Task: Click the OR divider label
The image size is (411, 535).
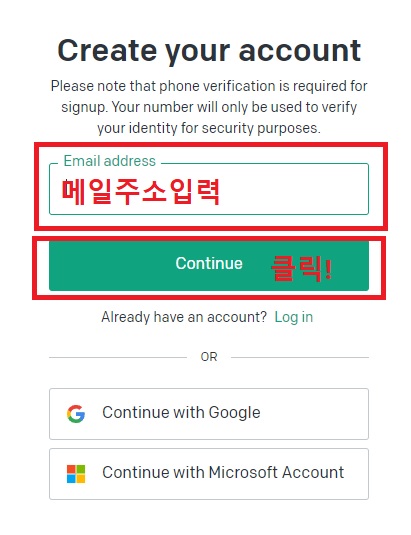Action: pyautogui.click(x=209, y=357)
